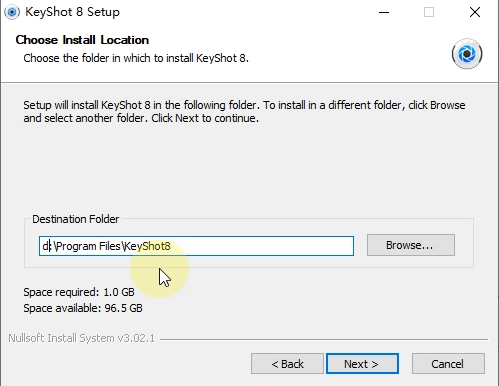This screenshot has height=386, width=499.
Task: Click the Space required: 1.0 GB text
Action: (x=79, y=292)
